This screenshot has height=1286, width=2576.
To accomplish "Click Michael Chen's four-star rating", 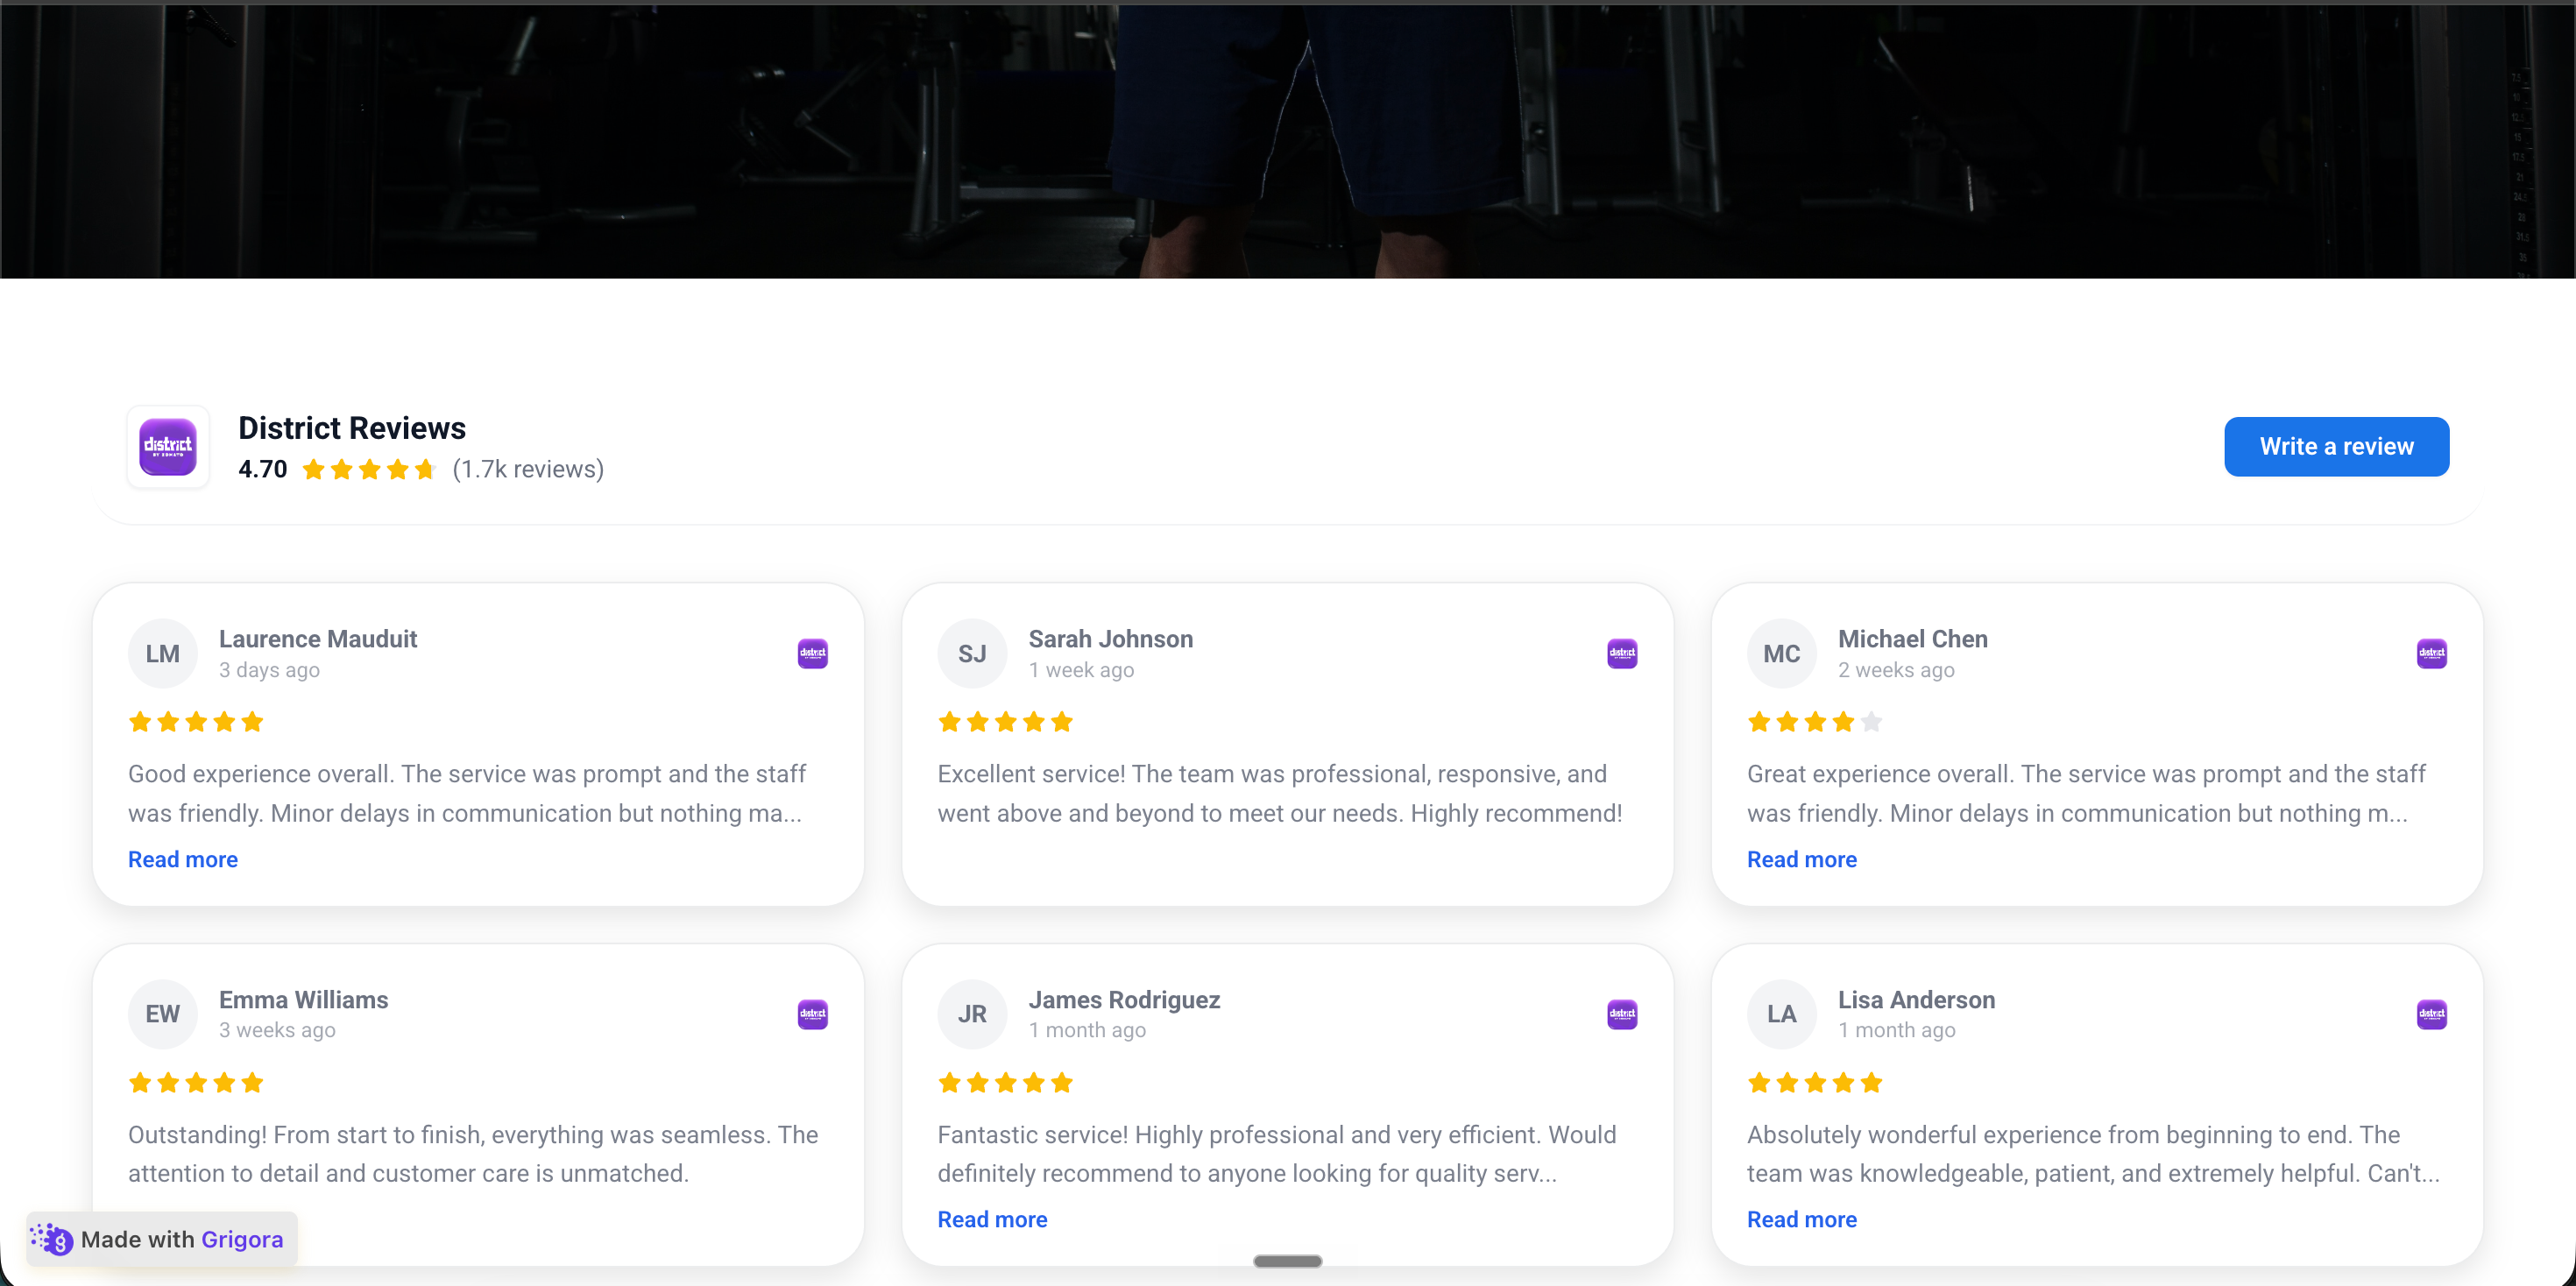I will coord(1814,722).
